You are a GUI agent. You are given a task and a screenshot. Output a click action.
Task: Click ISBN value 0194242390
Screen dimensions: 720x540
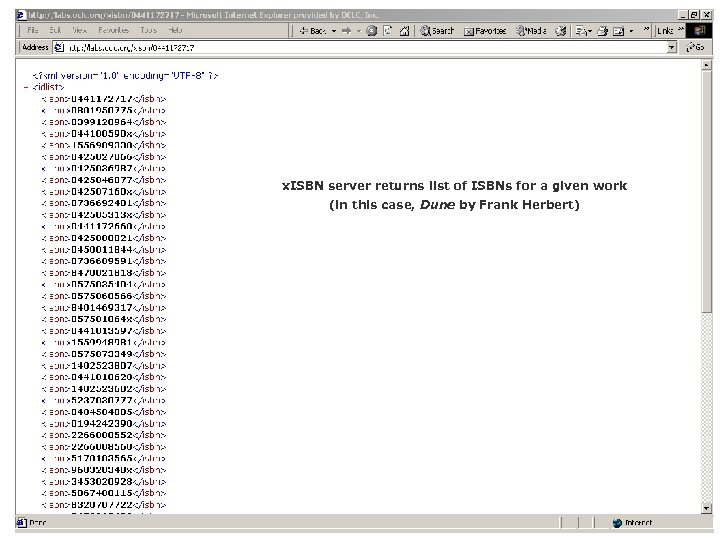(x=101, y=423)
